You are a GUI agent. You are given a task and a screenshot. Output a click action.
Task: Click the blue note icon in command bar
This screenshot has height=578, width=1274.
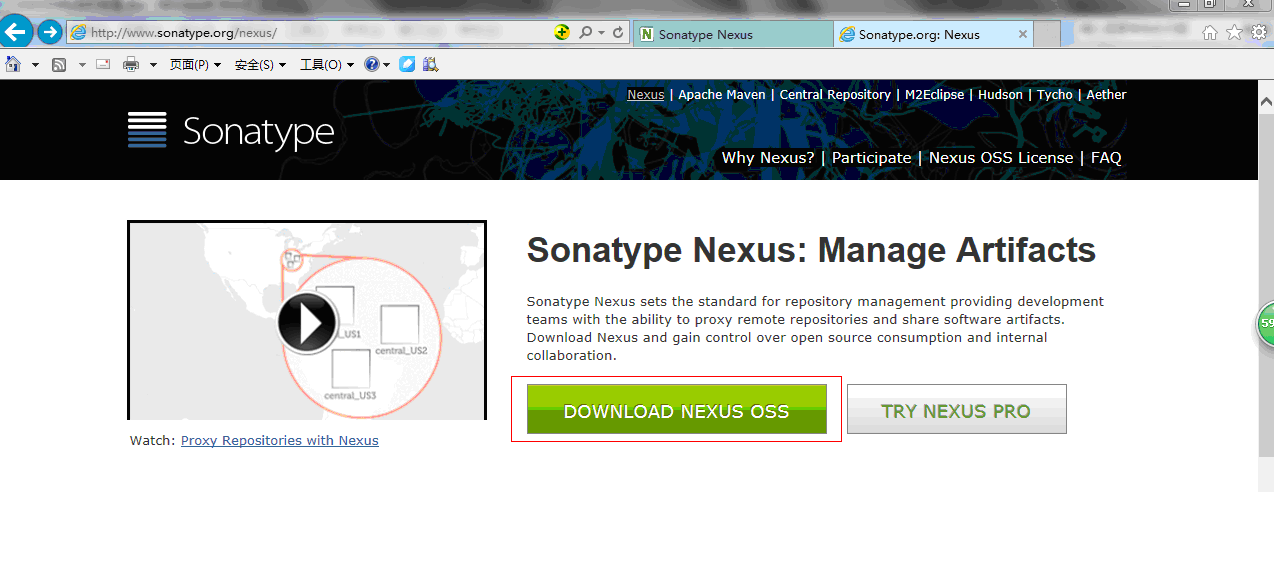coord(407,64)
